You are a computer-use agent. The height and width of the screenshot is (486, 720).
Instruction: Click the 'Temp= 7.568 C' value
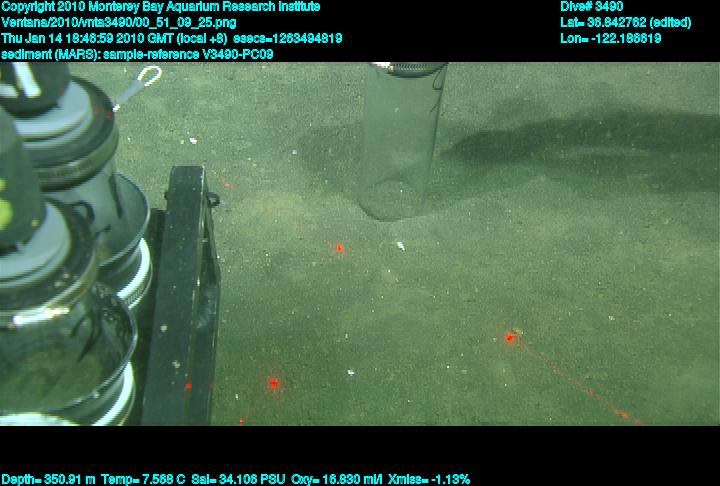tap(143, 480)
